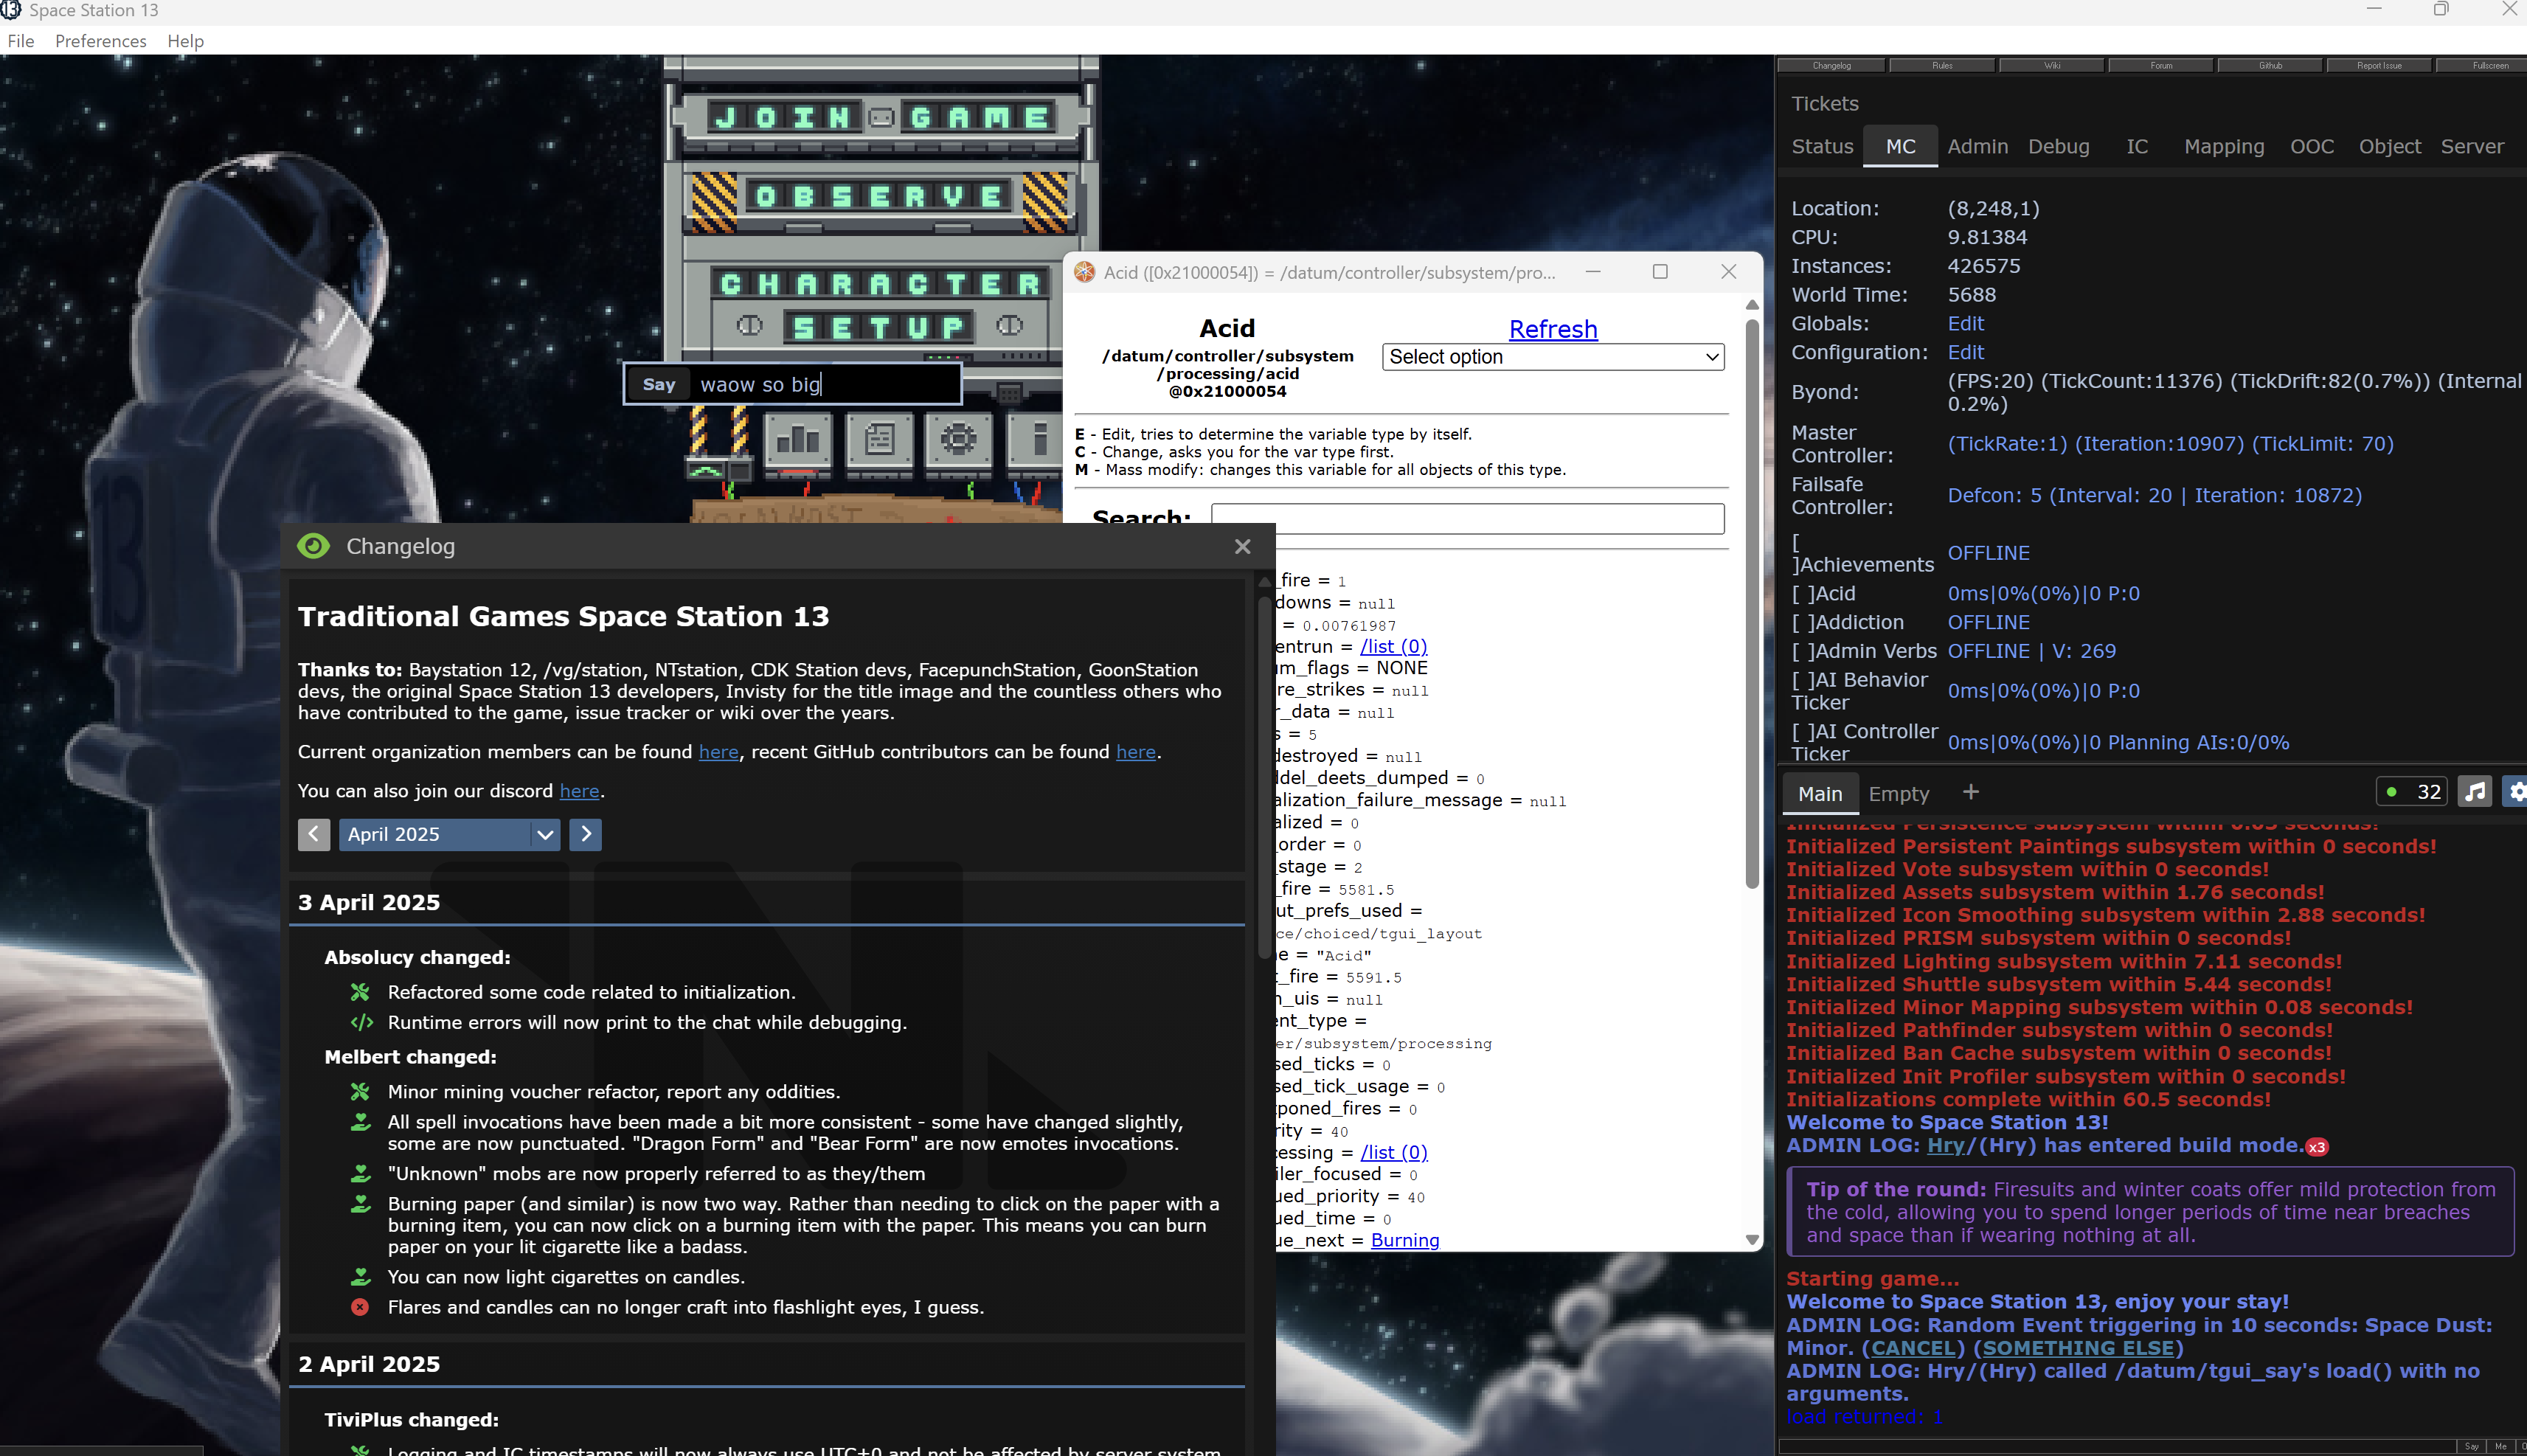
Task: Open the Help menu
Action: coord(185,41)
